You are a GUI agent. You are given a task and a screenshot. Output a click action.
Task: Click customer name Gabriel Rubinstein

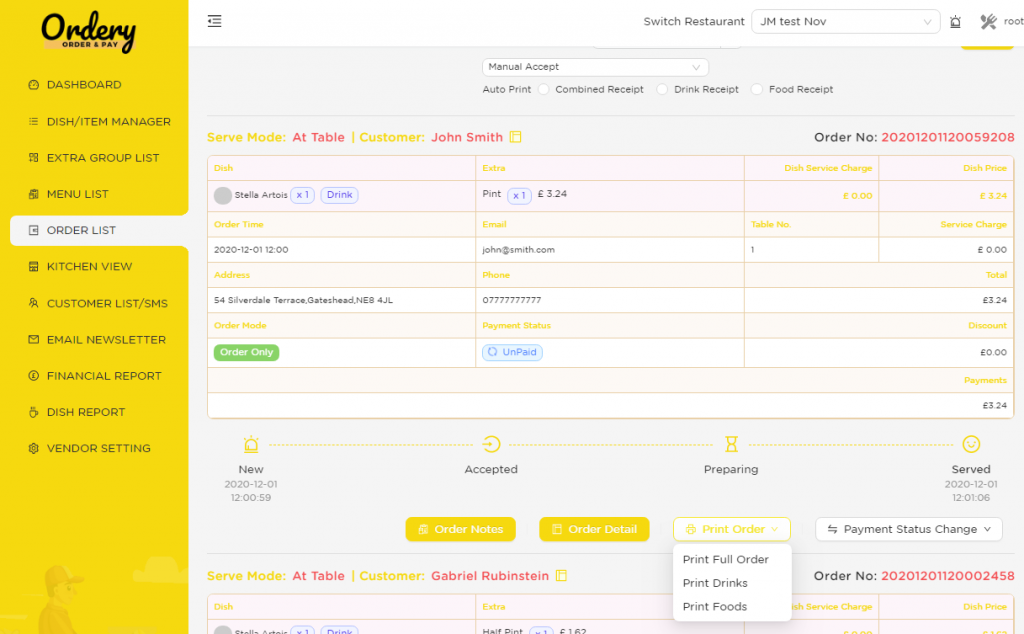[x=490, y=576]
